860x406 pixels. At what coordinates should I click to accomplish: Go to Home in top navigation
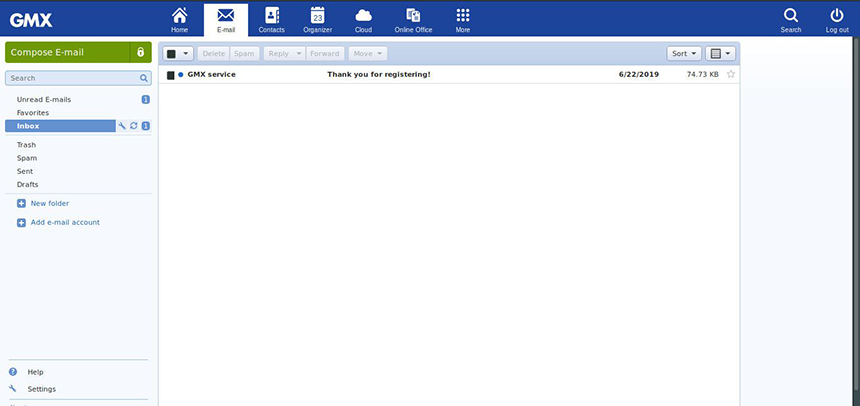click(x=179, y=20)
